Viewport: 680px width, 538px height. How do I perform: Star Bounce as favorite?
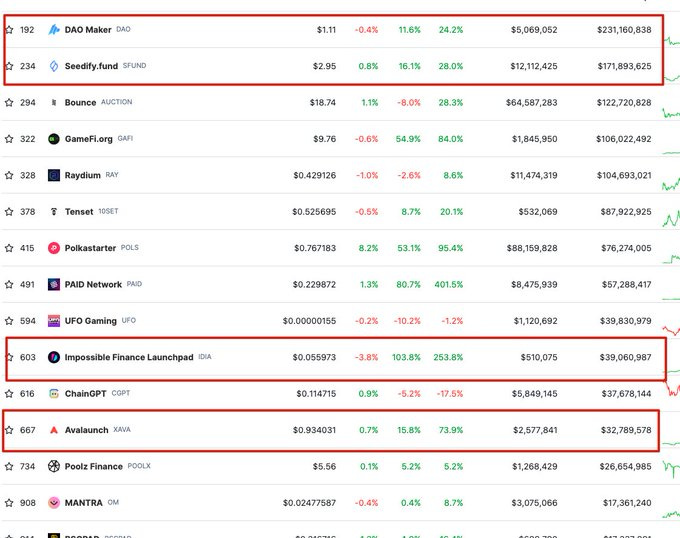tap(9, 103)
